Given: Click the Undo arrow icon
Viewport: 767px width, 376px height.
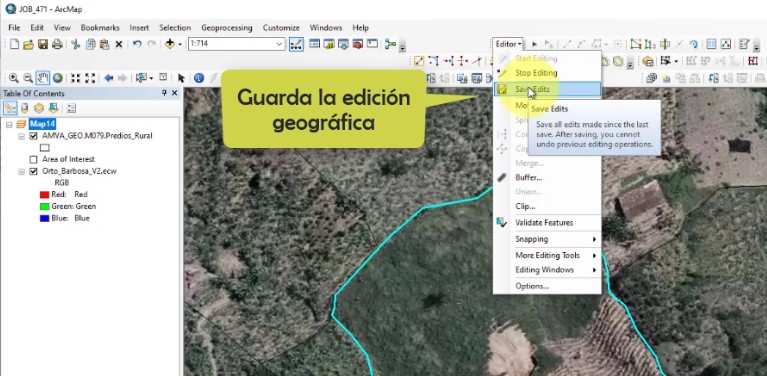Looking at the screenshot, I should (137, 44).
